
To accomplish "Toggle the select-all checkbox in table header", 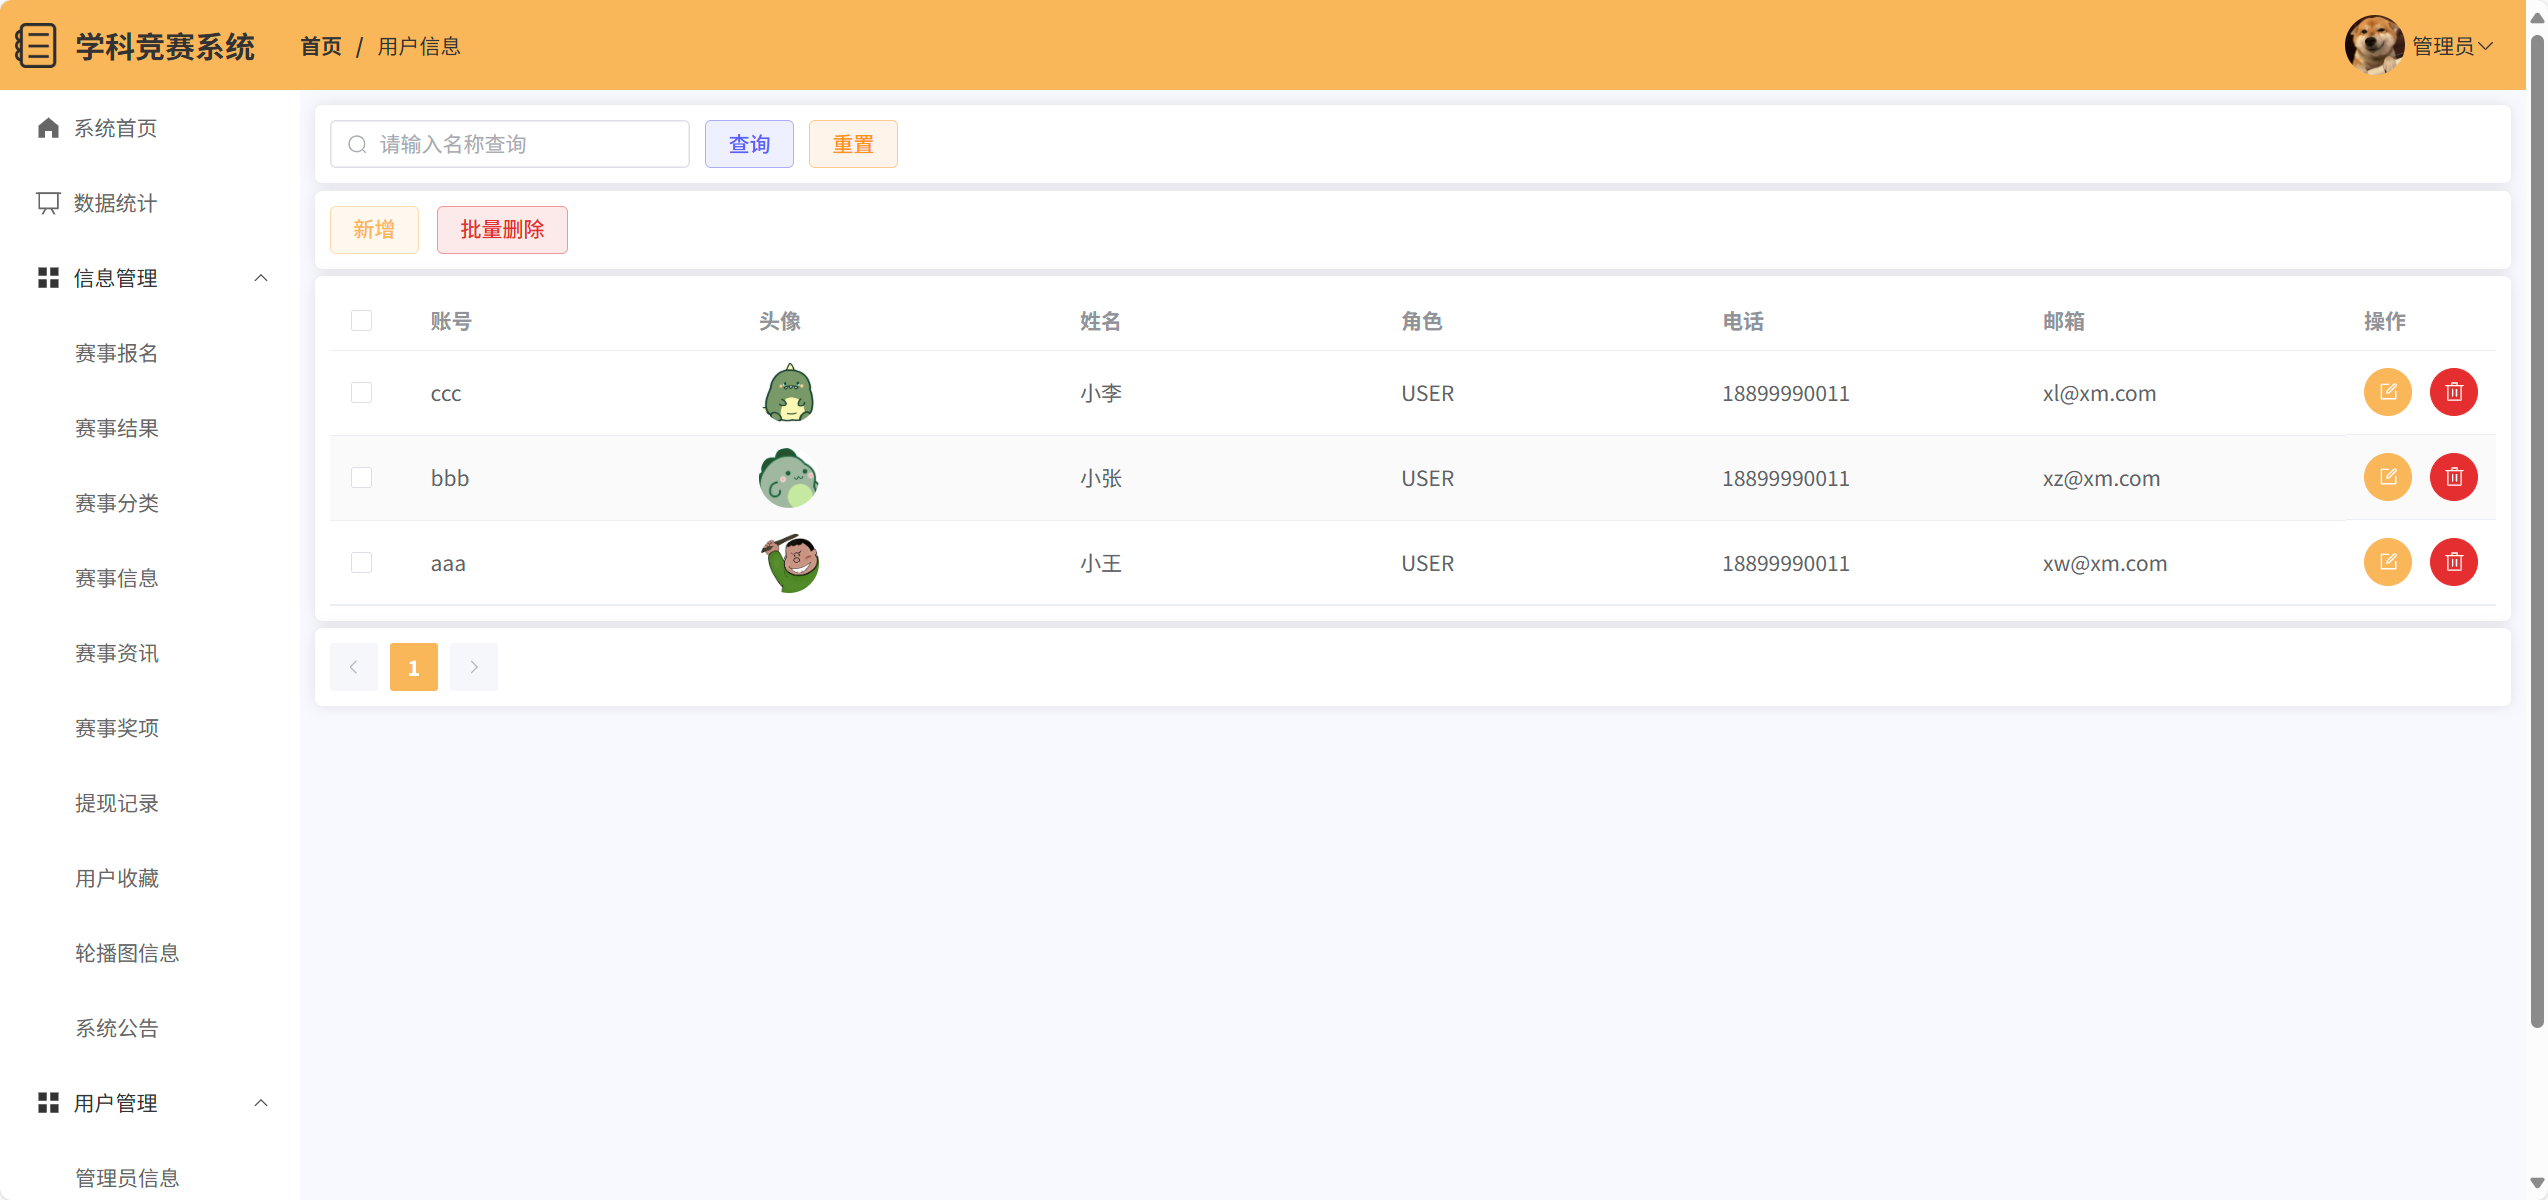I will click(361, 320).
